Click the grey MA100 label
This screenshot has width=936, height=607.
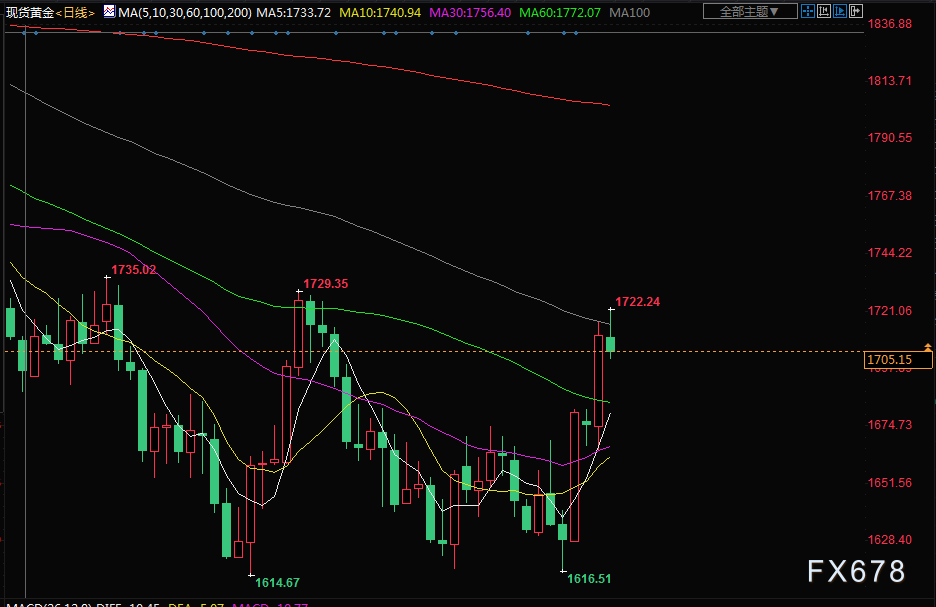click(630, 13)
